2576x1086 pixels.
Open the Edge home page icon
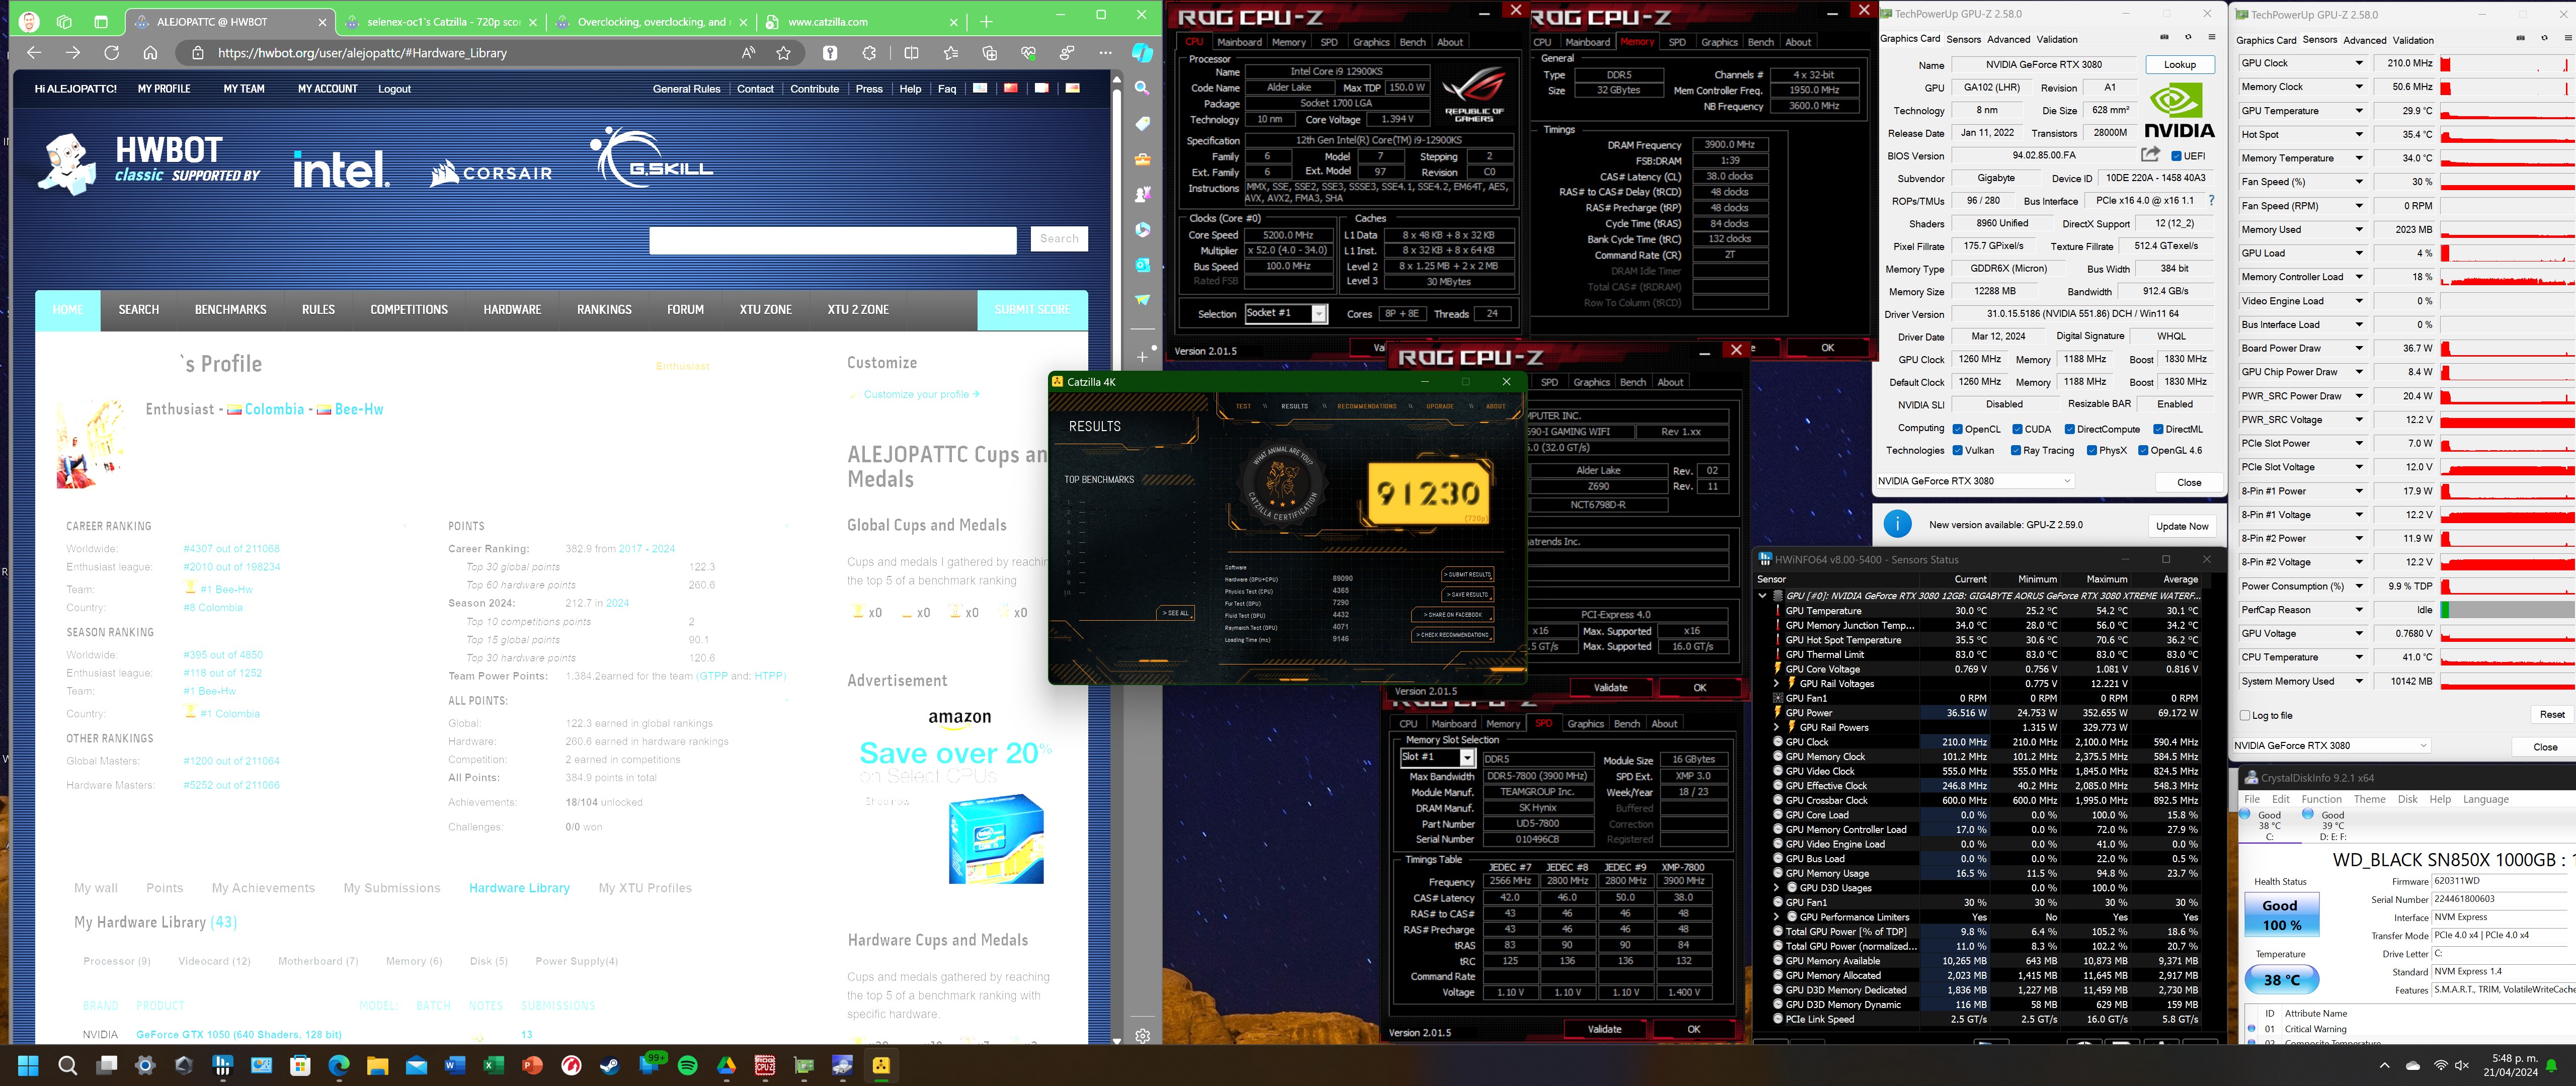pos(150,53)
